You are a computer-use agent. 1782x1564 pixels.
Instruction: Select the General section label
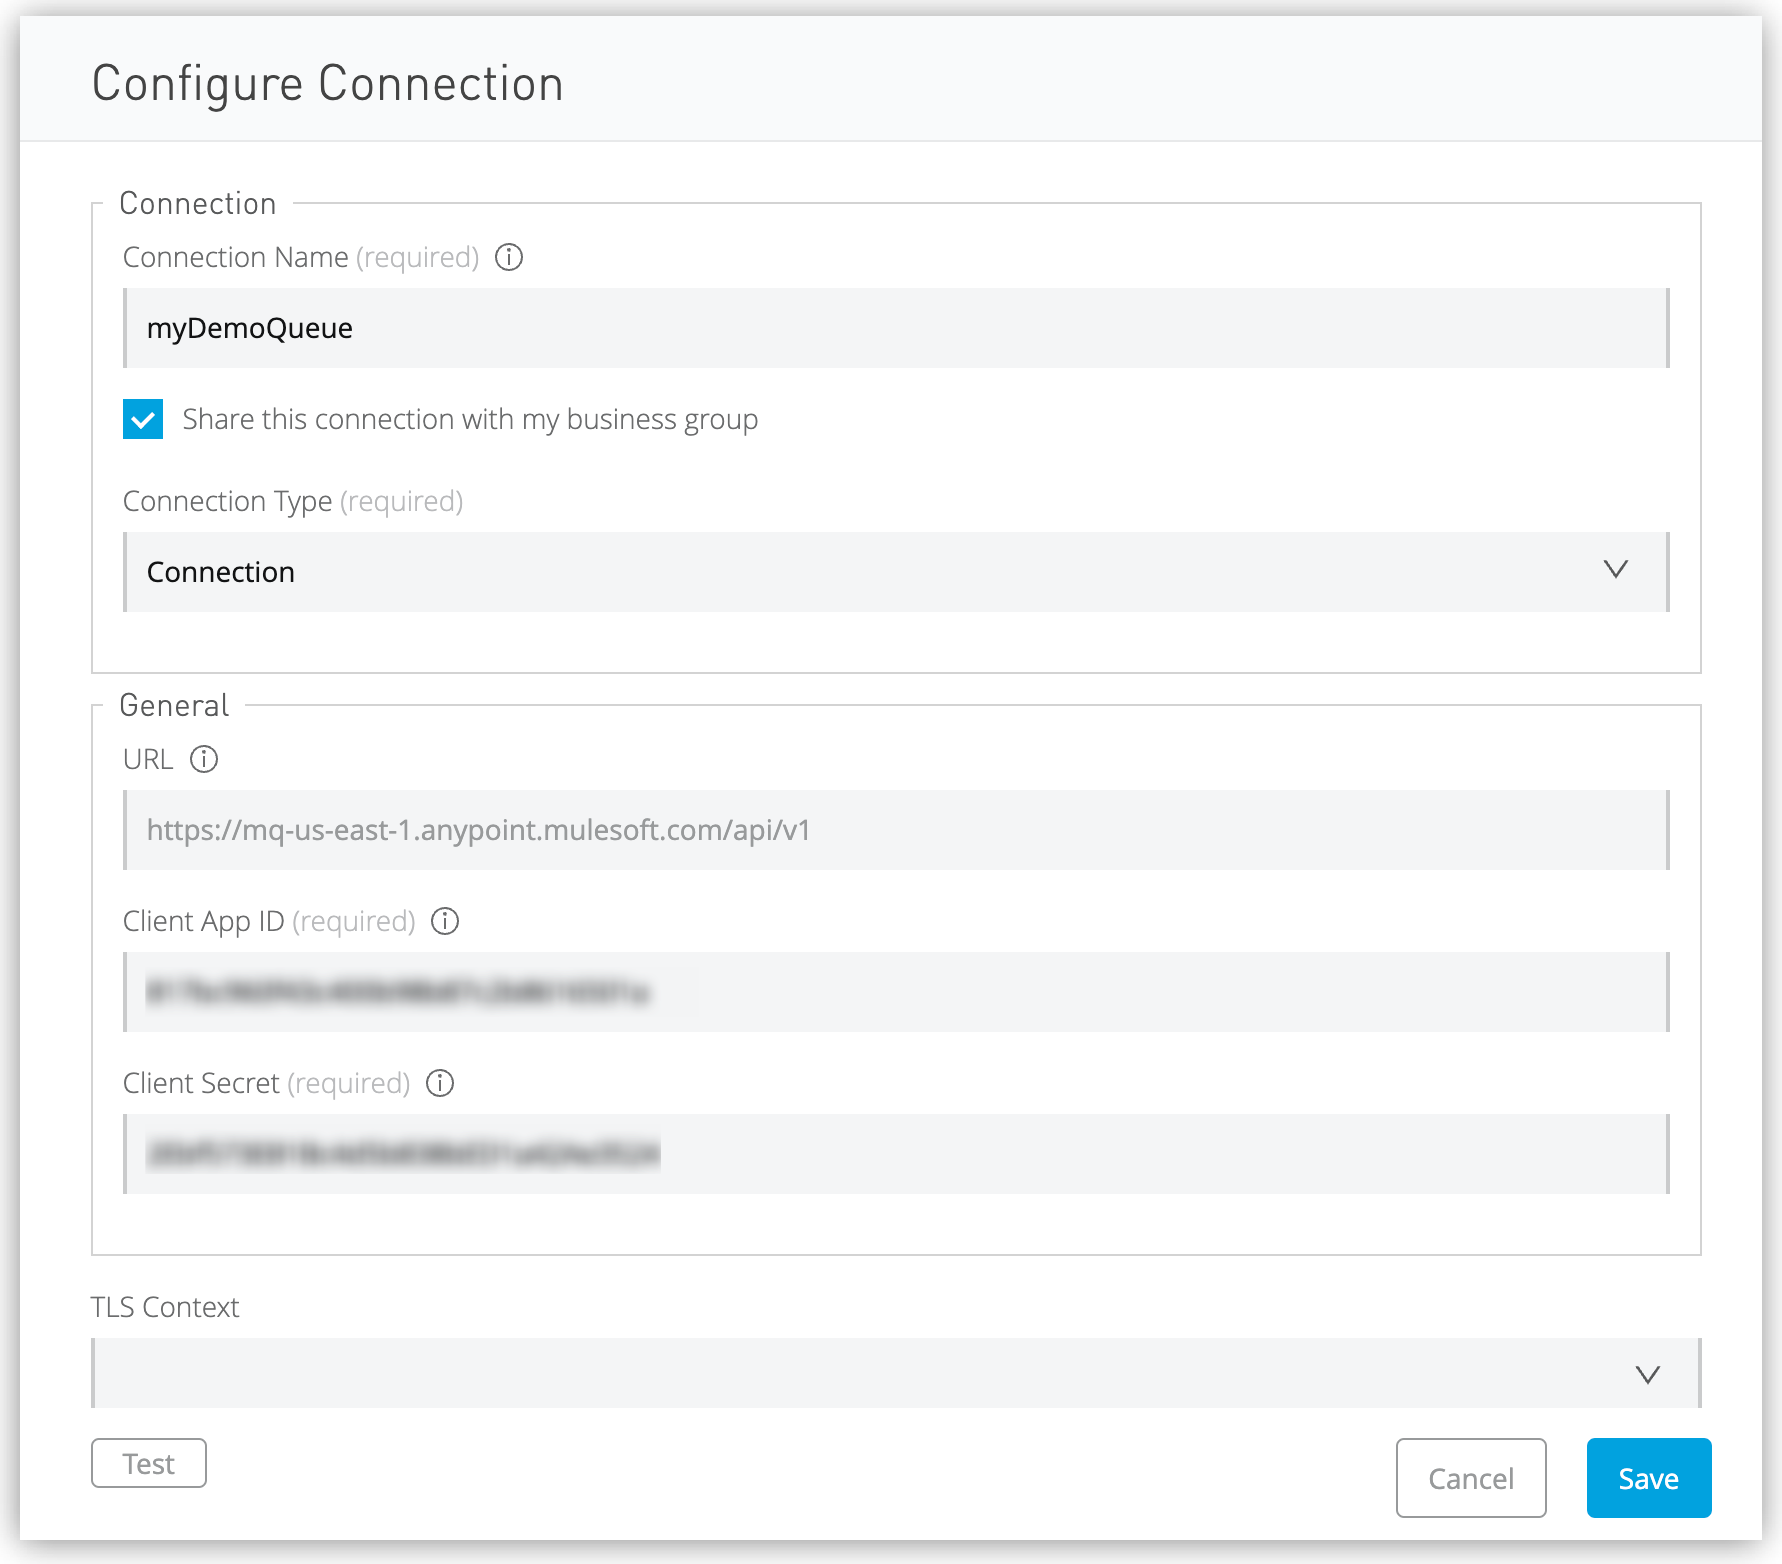click(174, 705)
